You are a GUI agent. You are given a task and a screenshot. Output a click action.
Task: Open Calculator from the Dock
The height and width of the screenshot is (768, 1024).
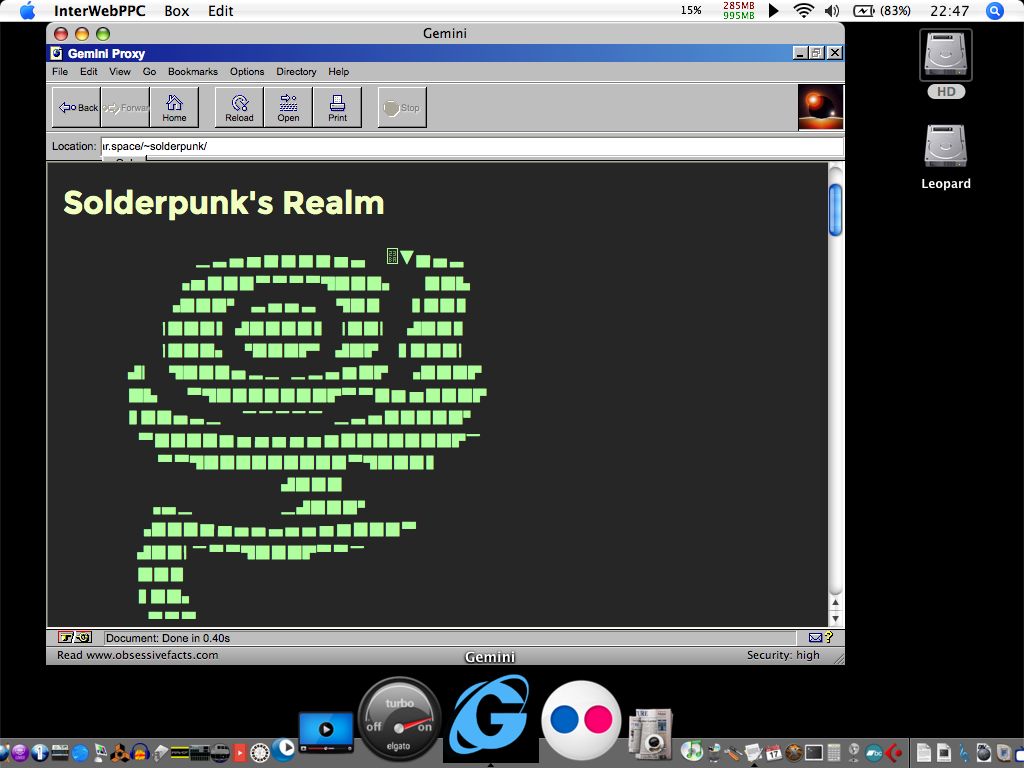pos(834,752)
